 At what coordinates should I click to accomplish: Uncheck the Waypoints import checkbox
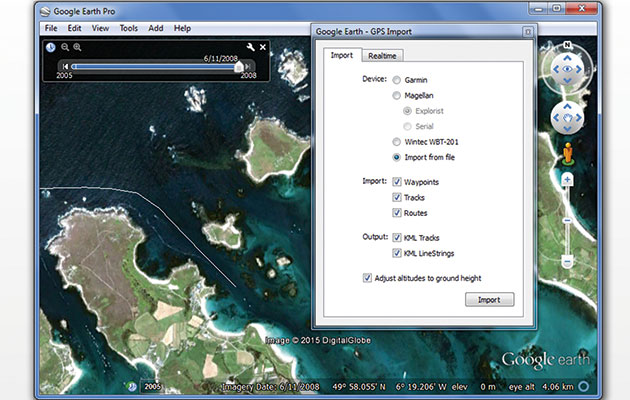(397, 182)
